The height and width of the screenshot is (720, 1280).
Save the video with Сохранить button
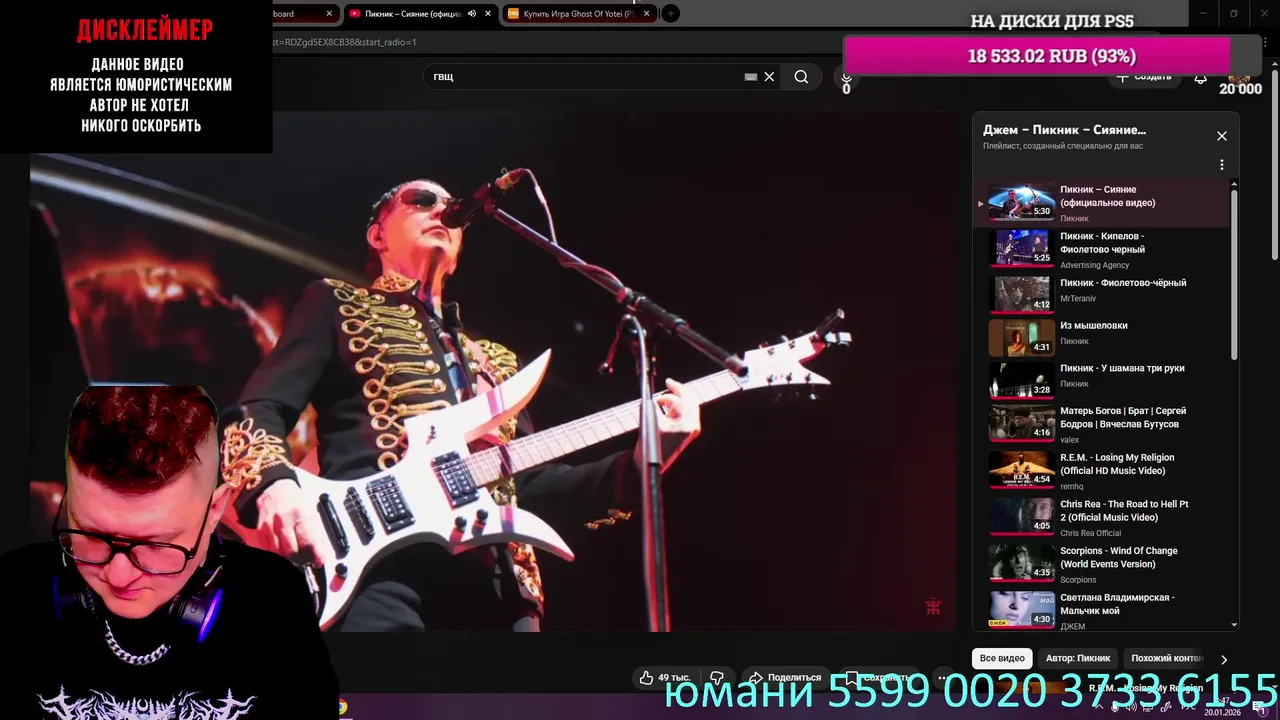tap(878, 677)
